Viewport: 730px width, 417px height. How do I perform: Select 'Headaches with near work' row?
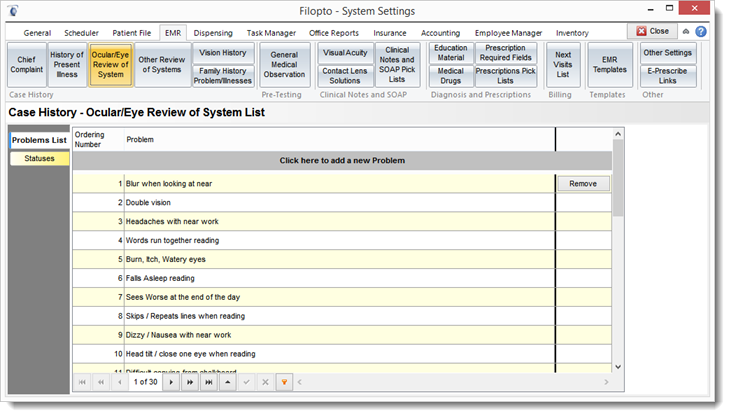[x=342, y=222]
